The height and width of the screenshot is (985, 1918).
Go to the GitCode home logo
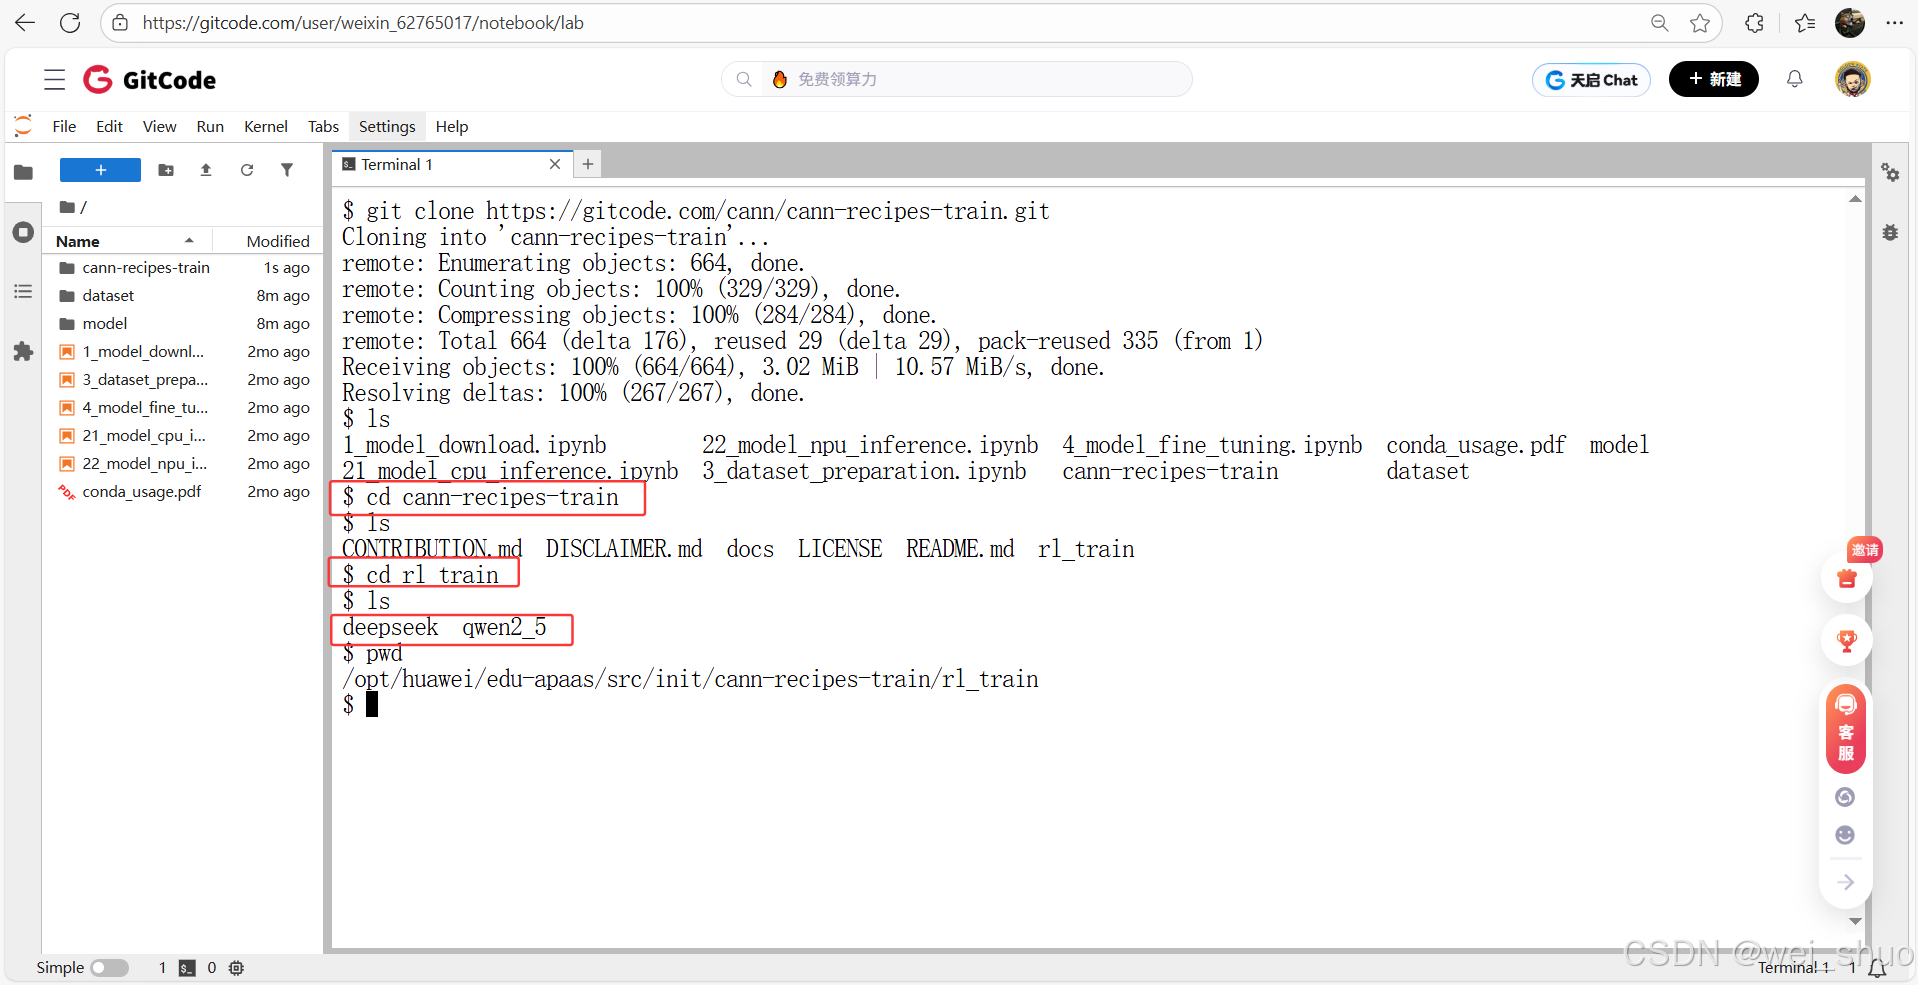[x=149, y=80]
